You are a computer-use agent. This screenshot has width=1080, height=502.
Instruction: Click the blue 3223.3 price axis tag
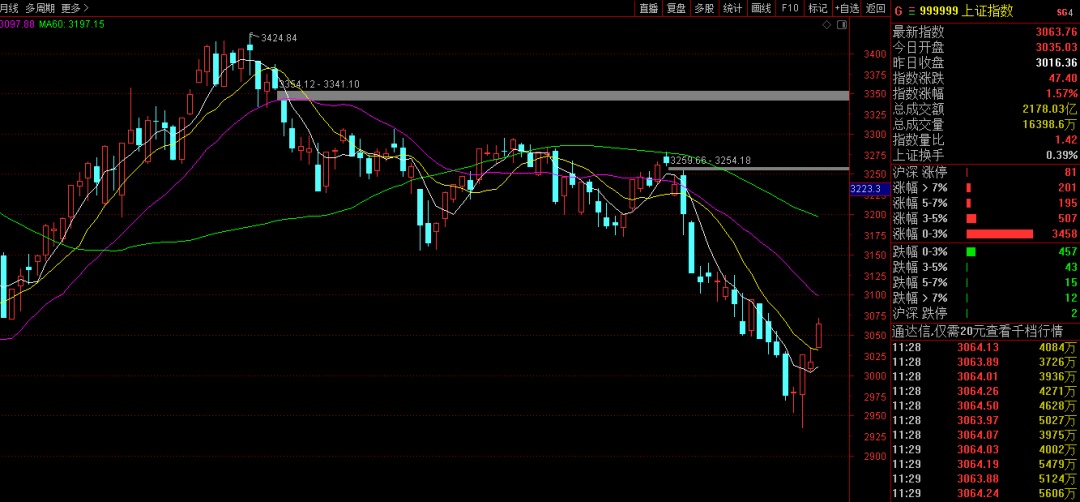tap(869, 188)
